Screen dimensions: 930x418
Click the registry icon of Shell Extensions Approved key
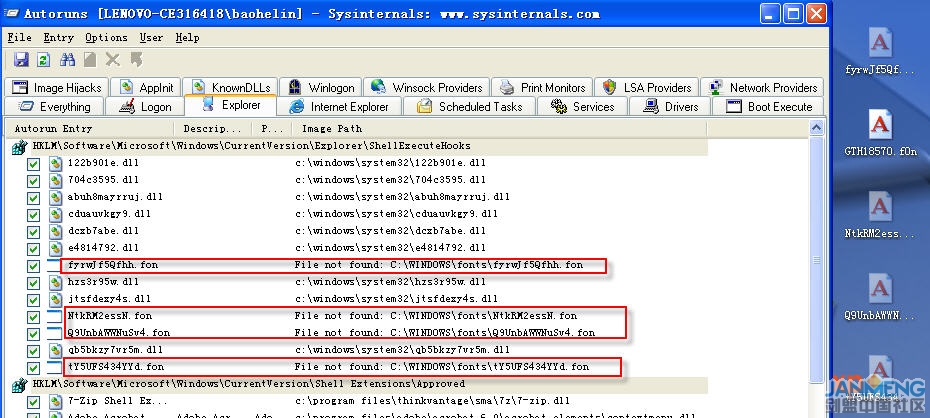pyautogui.click(x=20, y=385)
